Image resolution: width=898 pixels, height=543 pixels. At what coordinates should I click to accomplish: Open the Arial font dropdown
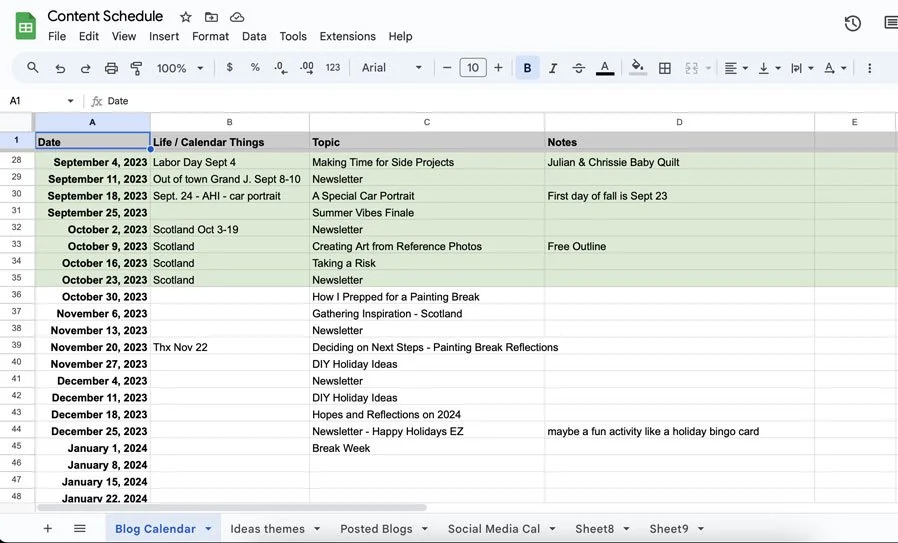pos(392,68)
